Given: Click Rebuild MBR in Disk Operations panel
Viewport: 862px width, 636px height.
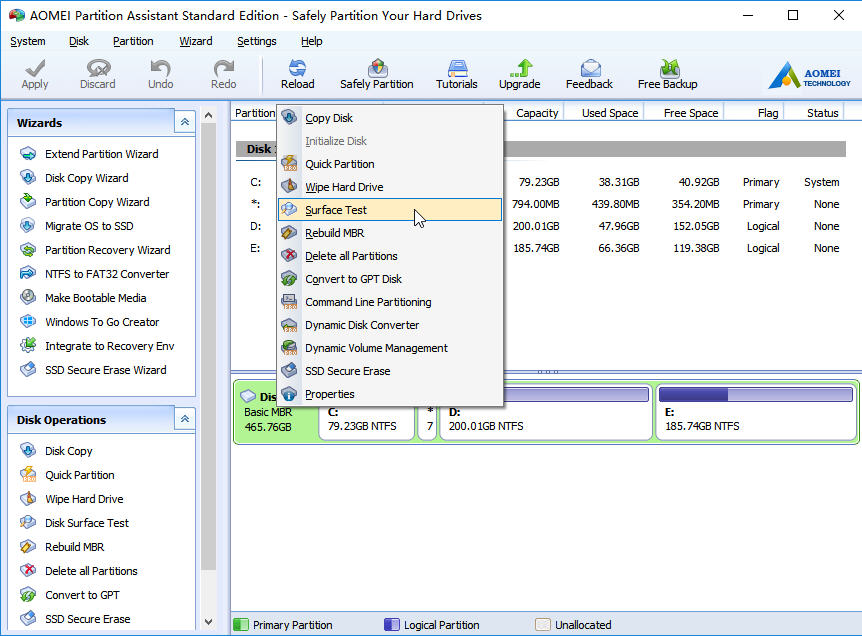Looking at the screenshot, I should coord(75,547).
